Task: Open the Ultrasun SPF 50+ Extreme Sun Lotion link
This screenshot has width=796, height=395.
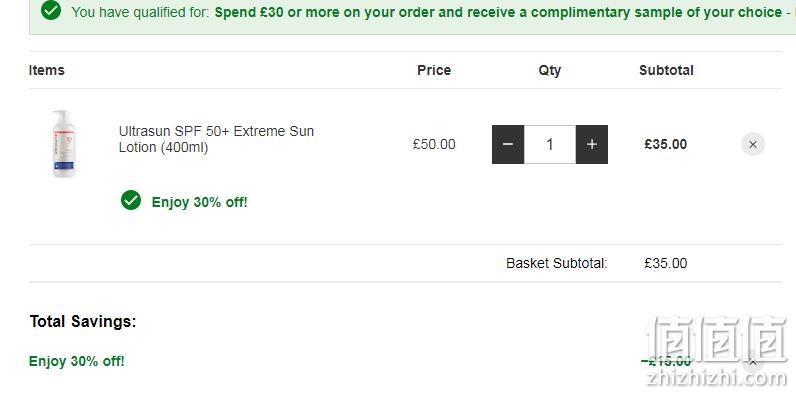Action: (216, 139)
